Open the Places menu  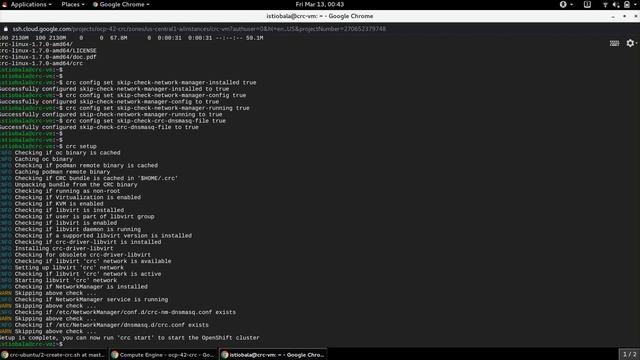[73, 4]
